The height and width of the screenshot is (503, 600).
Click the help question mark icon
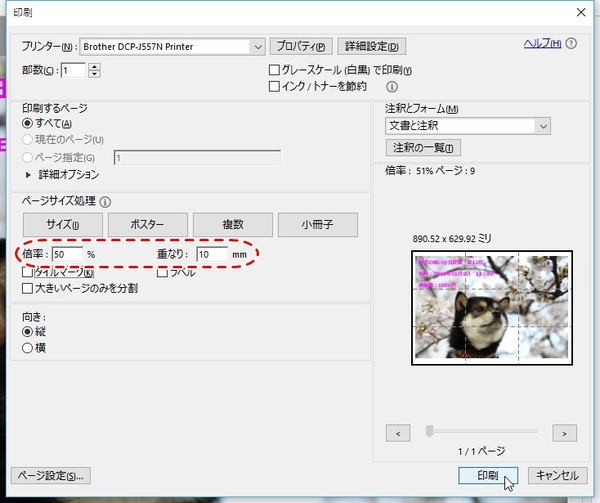coord(571,44)
